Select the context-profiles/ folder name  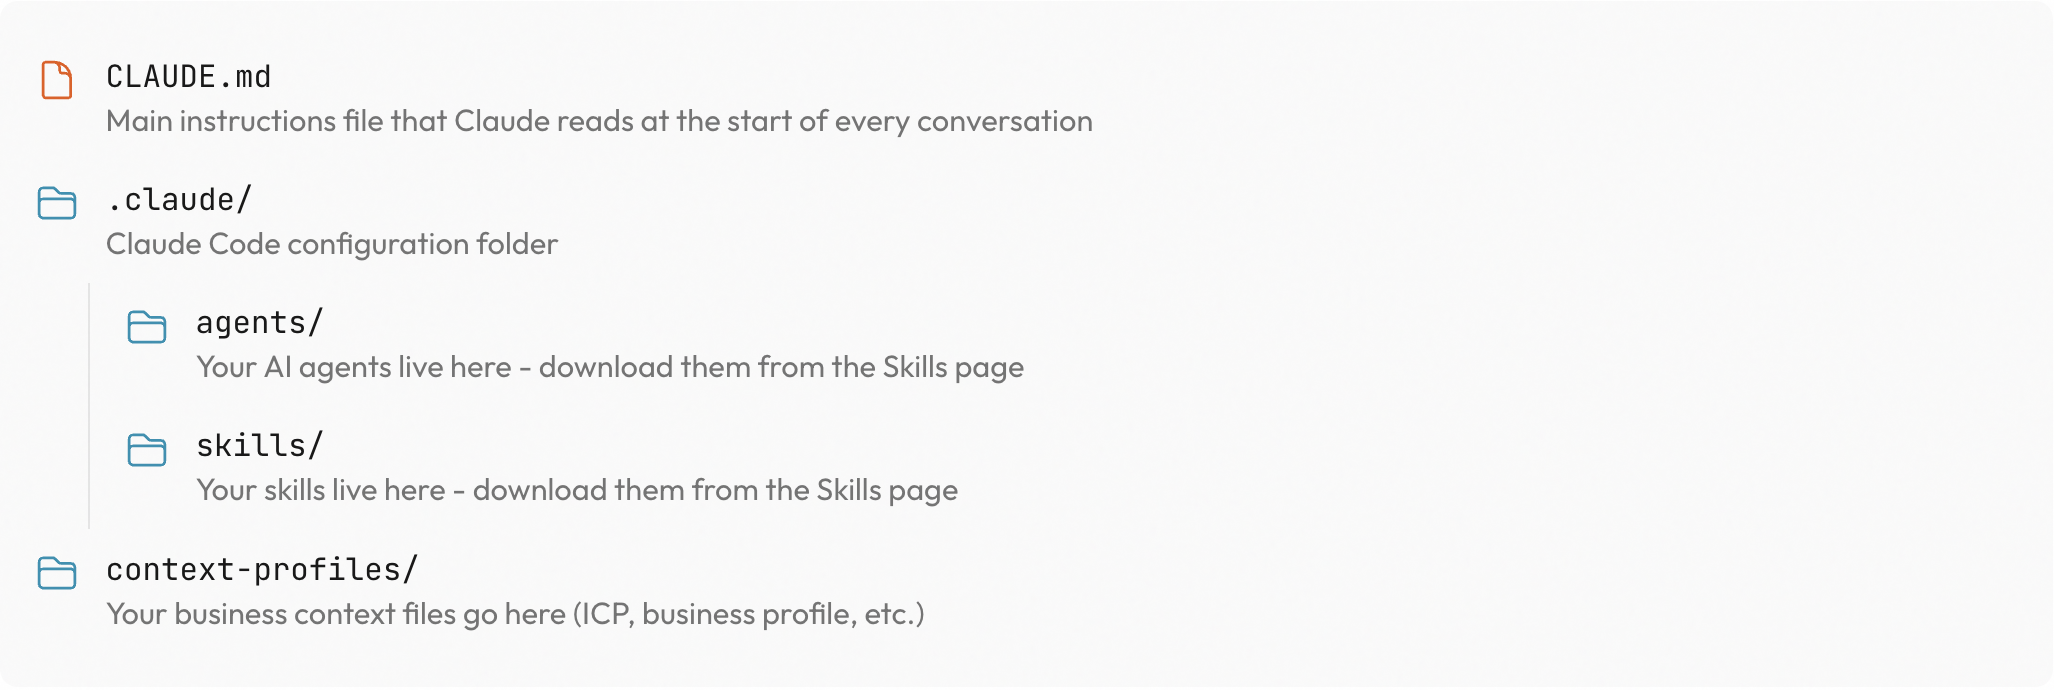coord(262,570)
